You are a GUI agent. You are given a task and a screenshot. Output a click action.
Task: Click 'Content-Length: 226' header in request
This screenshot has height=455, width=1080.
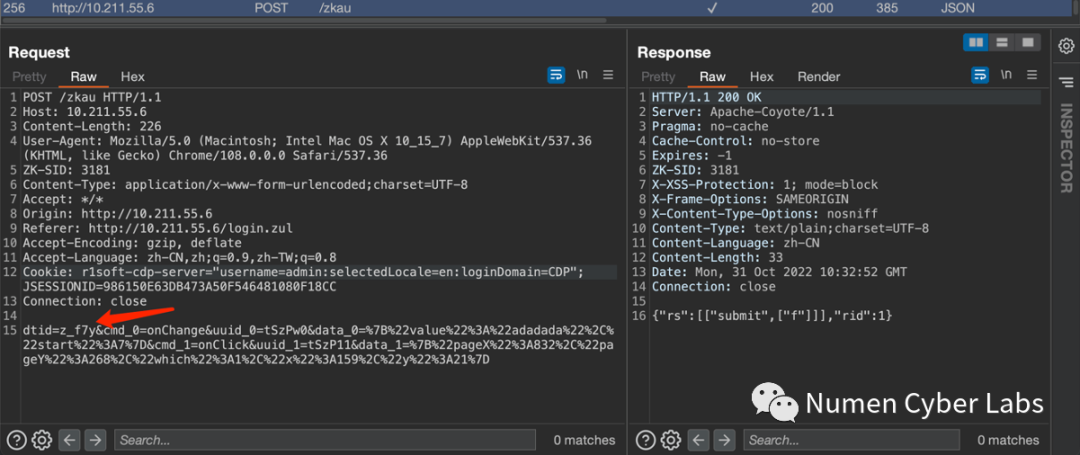[x=92, y=126]
